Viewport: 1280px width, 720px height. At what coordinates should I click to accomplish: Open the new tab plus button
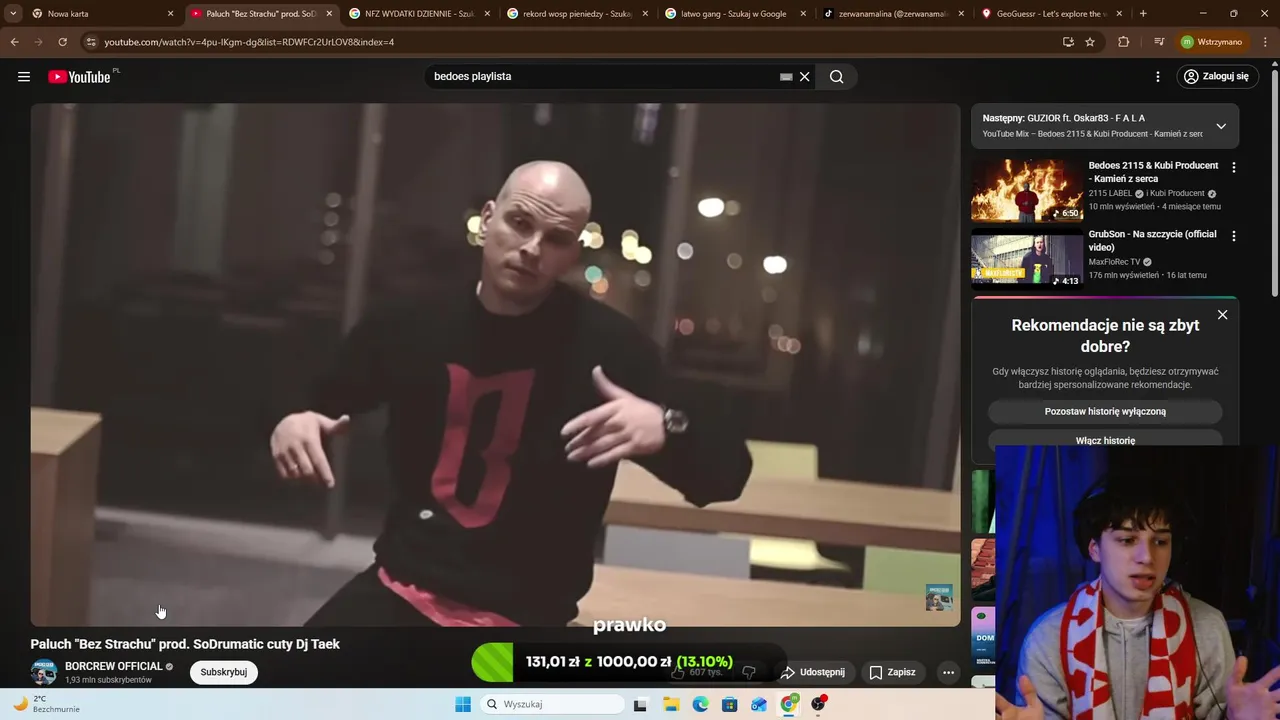click(x=1143, y=14)
